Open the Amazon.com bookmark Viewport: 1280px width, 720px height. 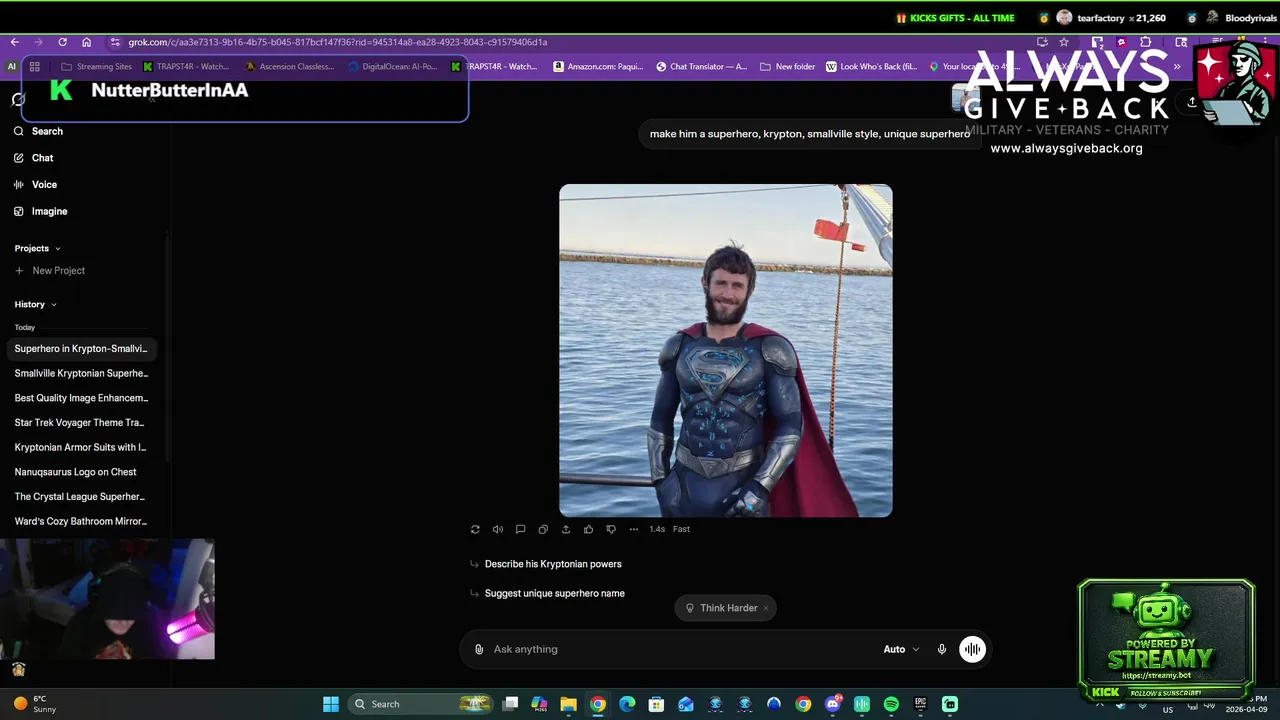point(598,67)
